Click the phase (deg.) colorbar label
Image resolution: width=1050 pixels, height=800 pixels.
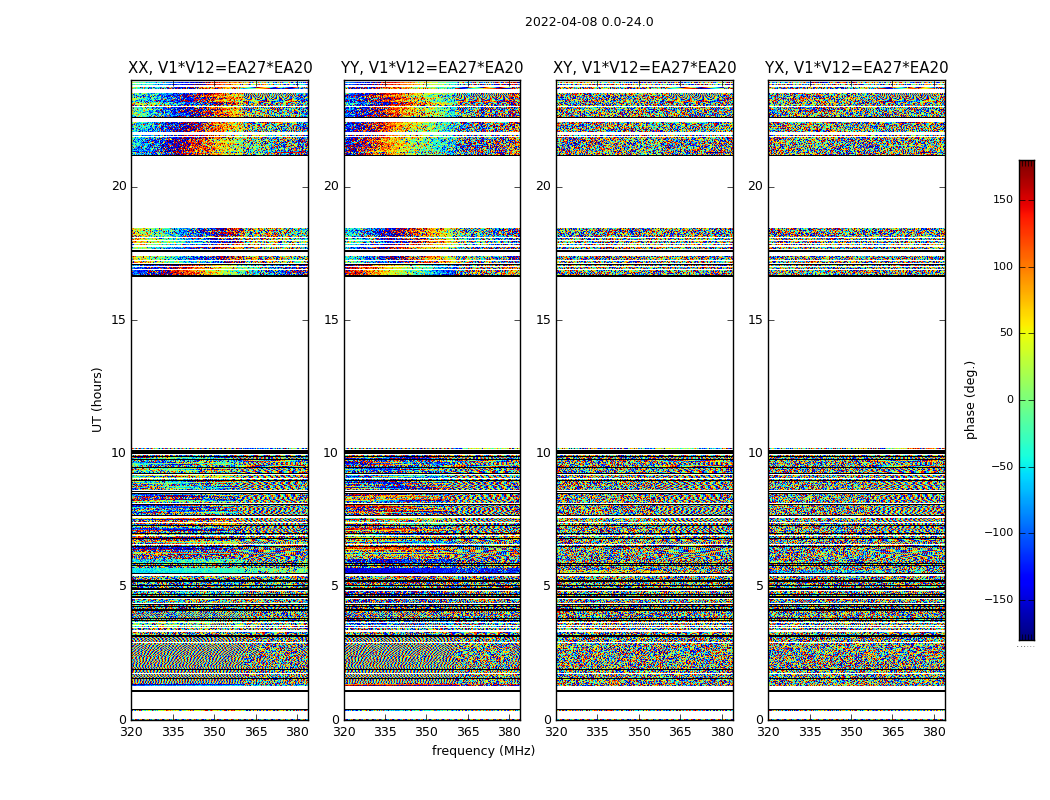pos(970,400)
